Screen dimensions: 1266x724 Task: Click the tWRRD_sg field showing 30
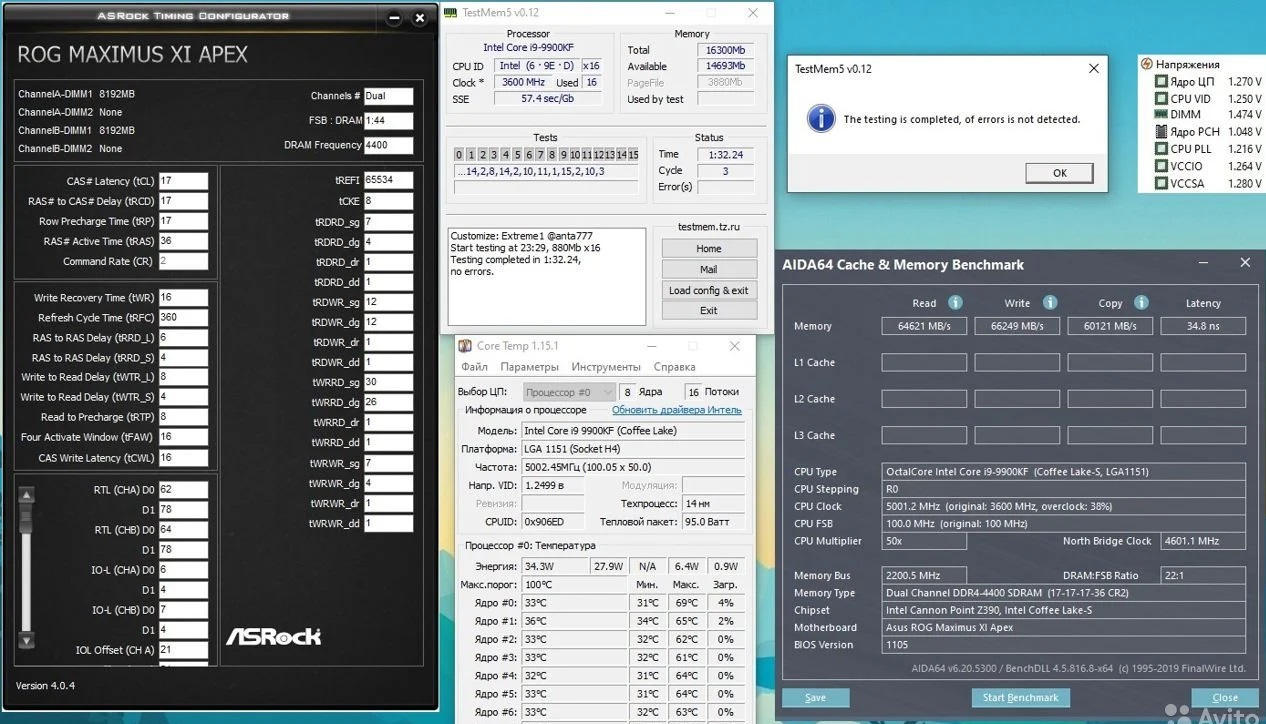tap(388, 382)
